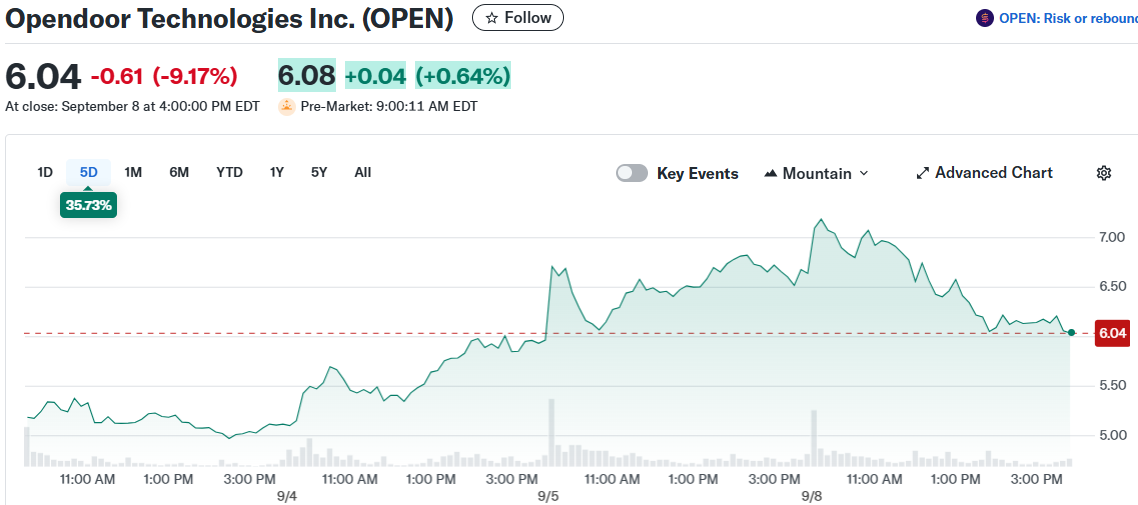Click the 5.50 y-axis price label

point(1112,385)
